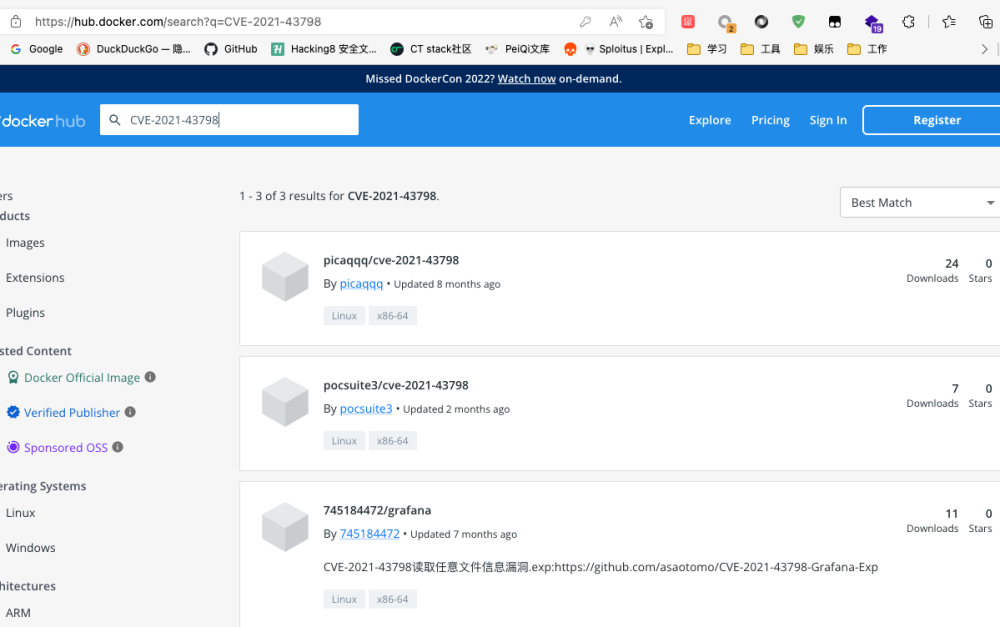Focus the Docker Hub search field

pos(229,120)
